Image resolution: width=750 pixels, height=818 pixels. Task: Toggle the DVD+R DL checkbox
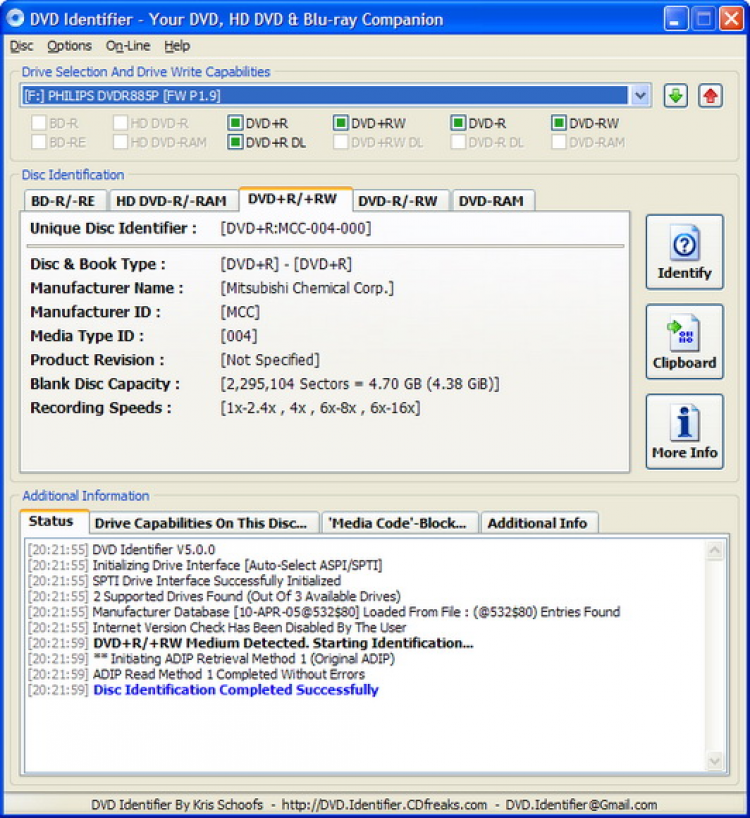point(235,142)
